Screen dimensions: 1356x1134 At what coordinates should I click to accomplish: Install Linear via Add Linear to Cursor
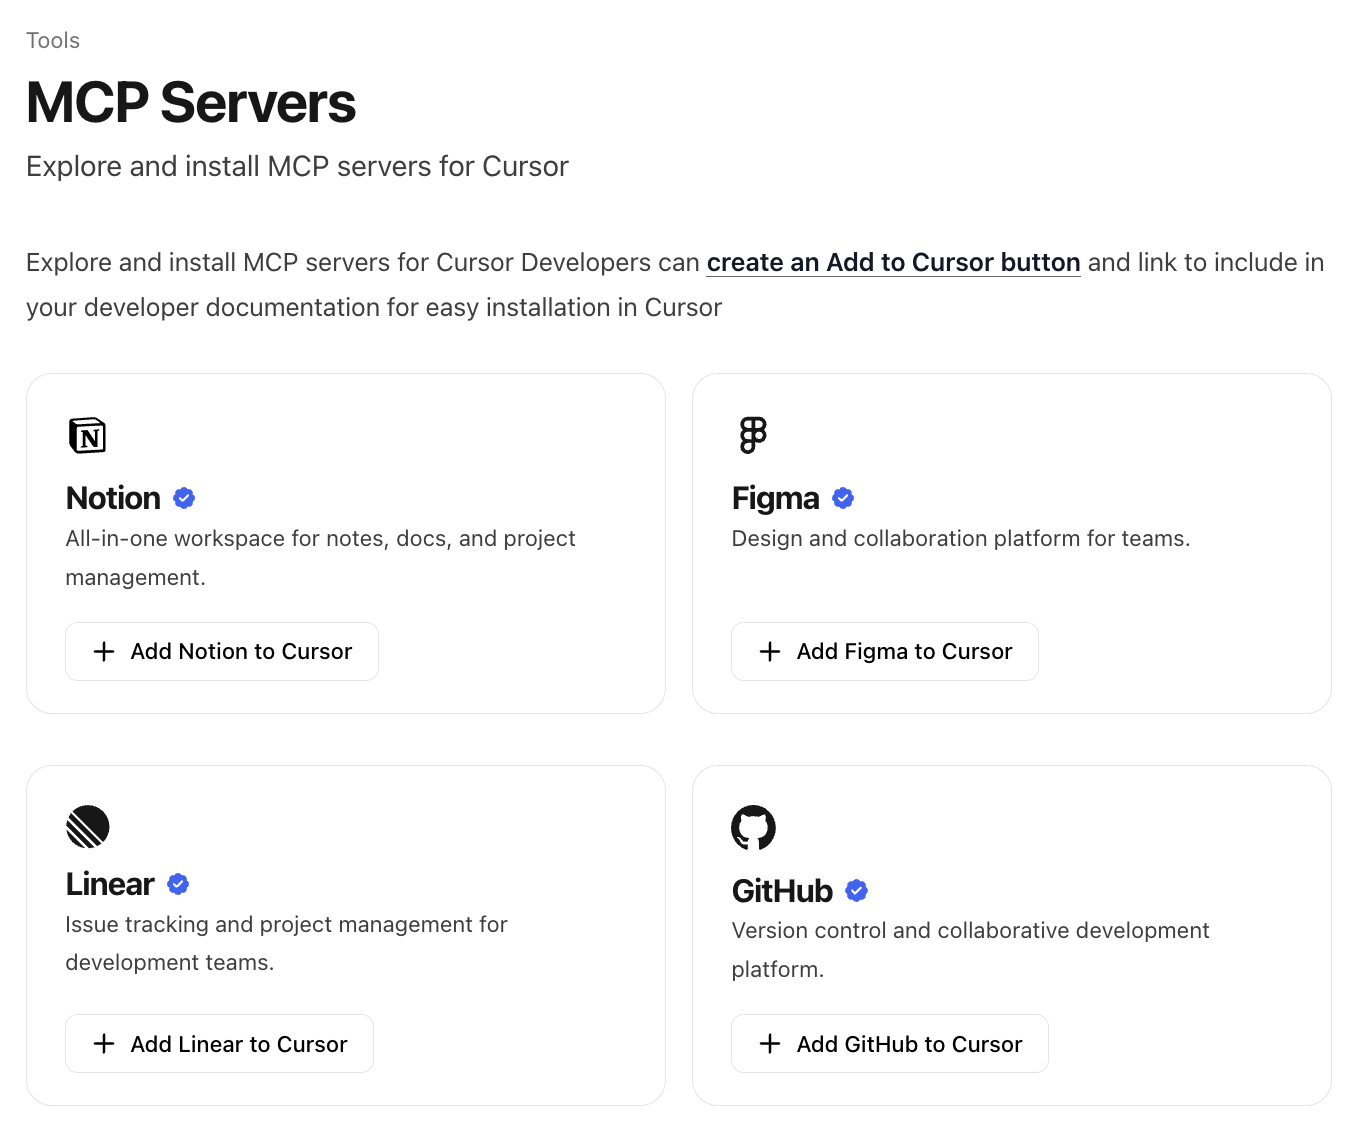click(219, 1043)
